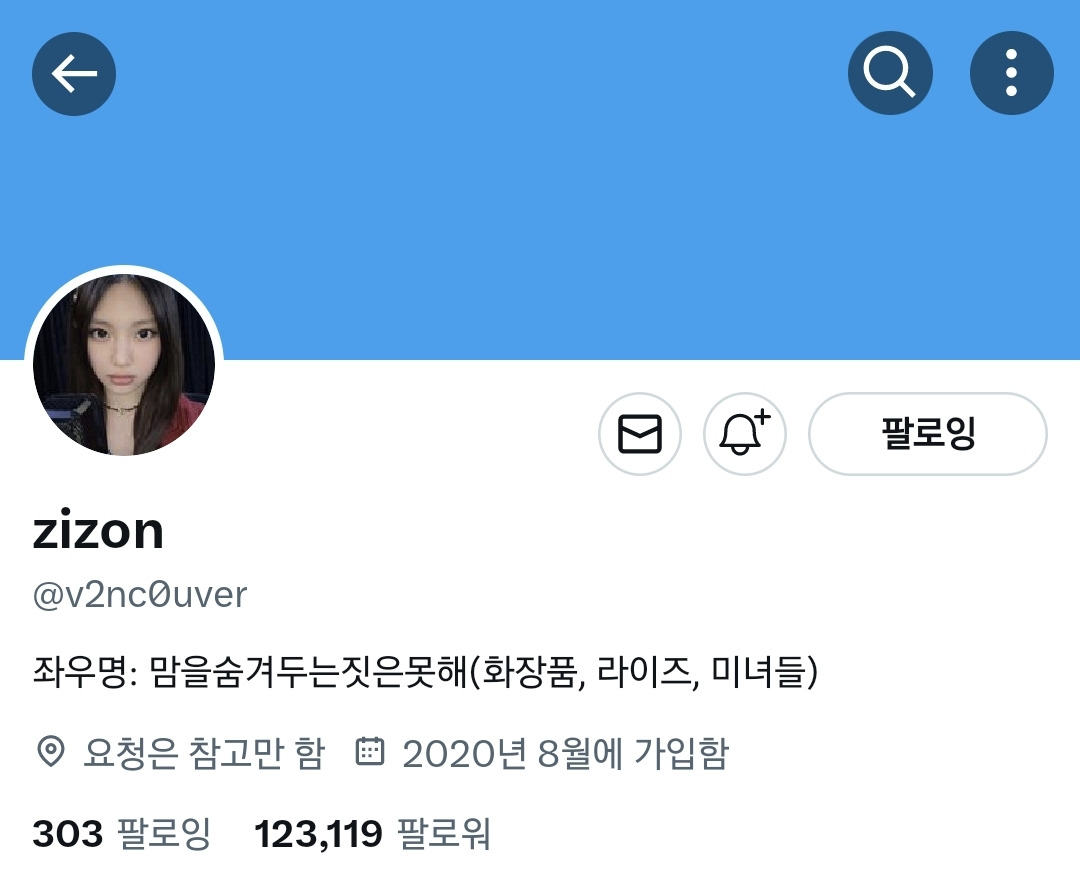Select the @v2nc0uver handle

140,595
